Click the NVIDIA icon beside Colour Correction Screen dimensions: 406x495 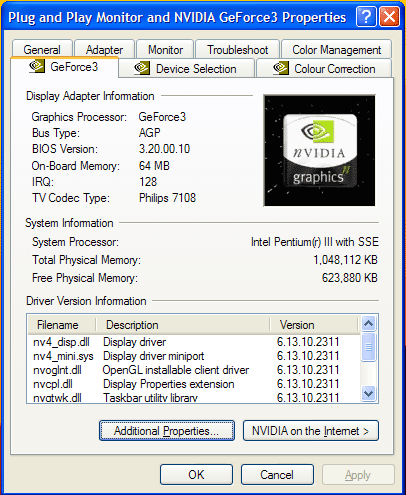tap(280, 68)
